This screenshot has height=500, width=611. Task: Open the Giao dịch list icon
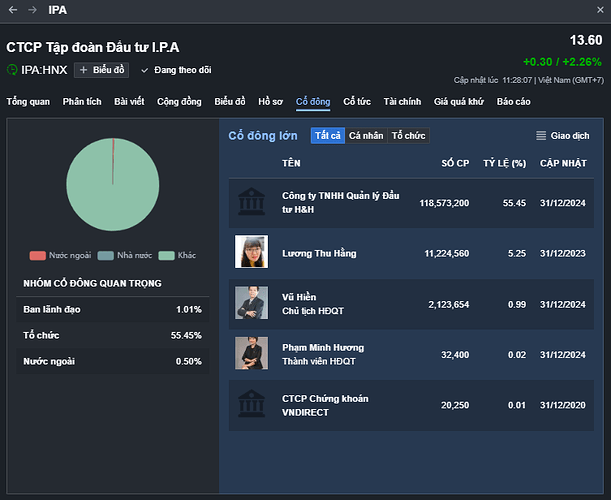pos(541,136)
